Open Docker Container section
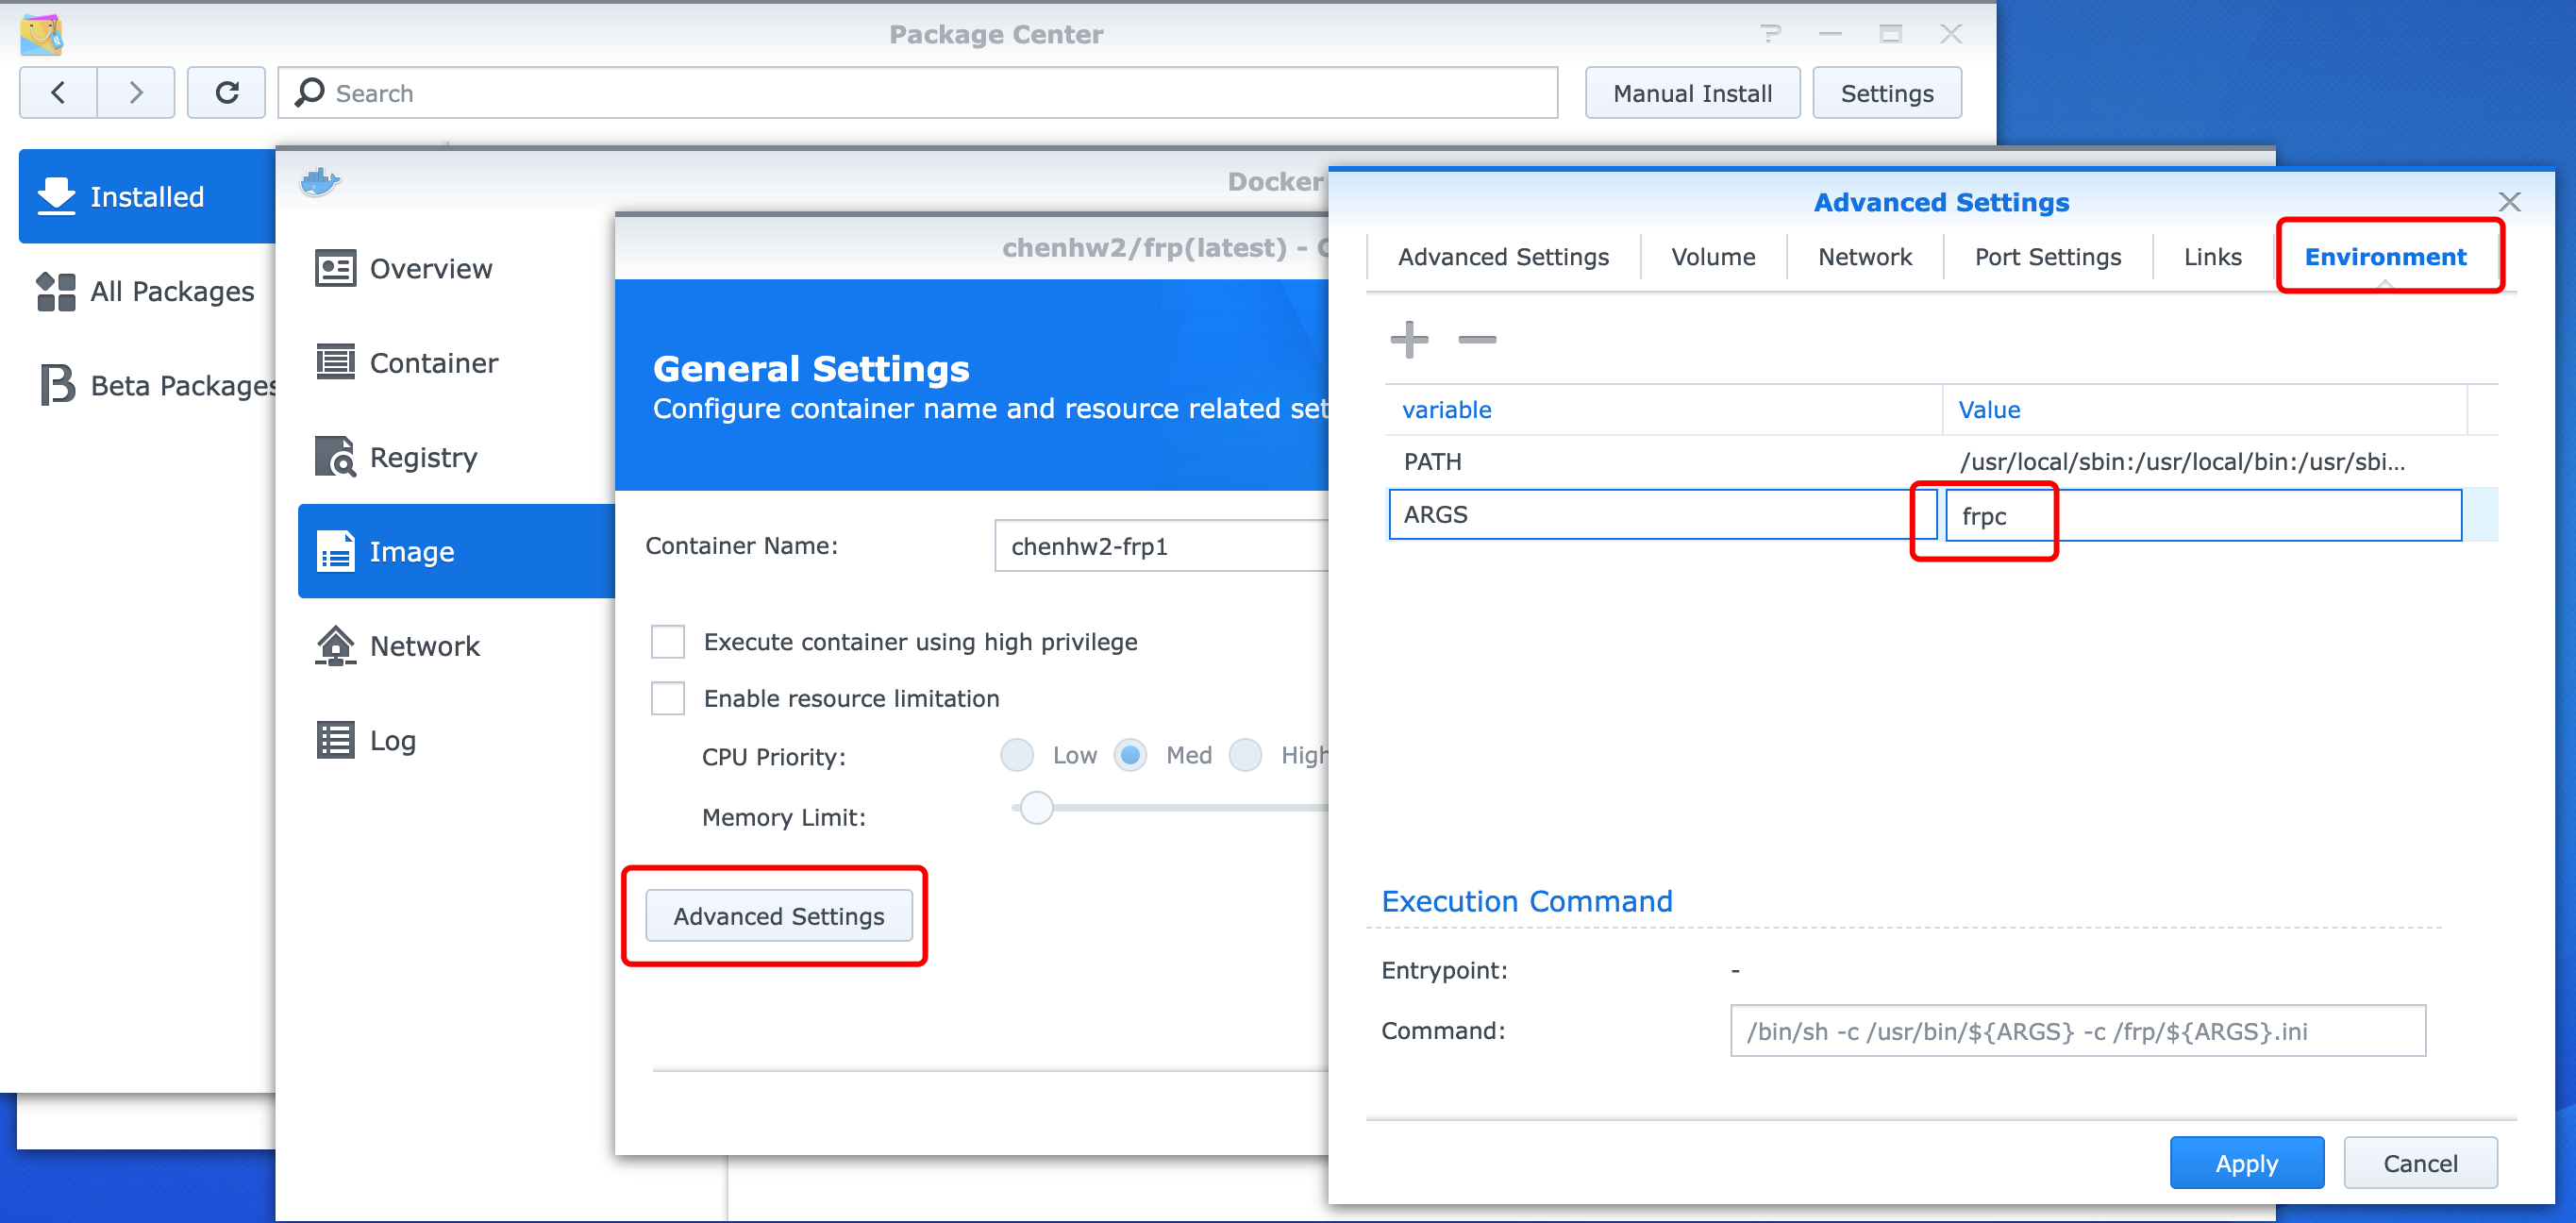The height and width of the screenshot is (1223, 2576). [433, 363]
